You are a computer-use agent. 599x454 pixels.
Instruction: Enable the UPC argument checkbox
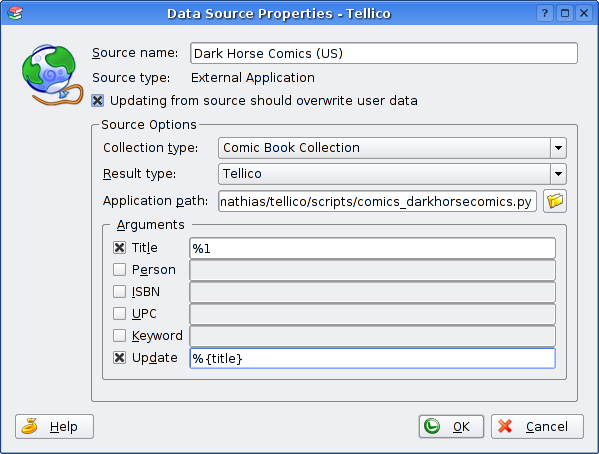120,313
